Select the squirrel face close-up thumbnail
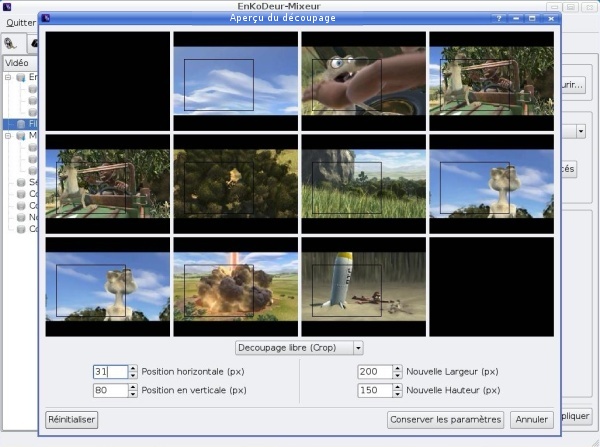Viewport: 600px width, 447px height. tap(364, 81)
